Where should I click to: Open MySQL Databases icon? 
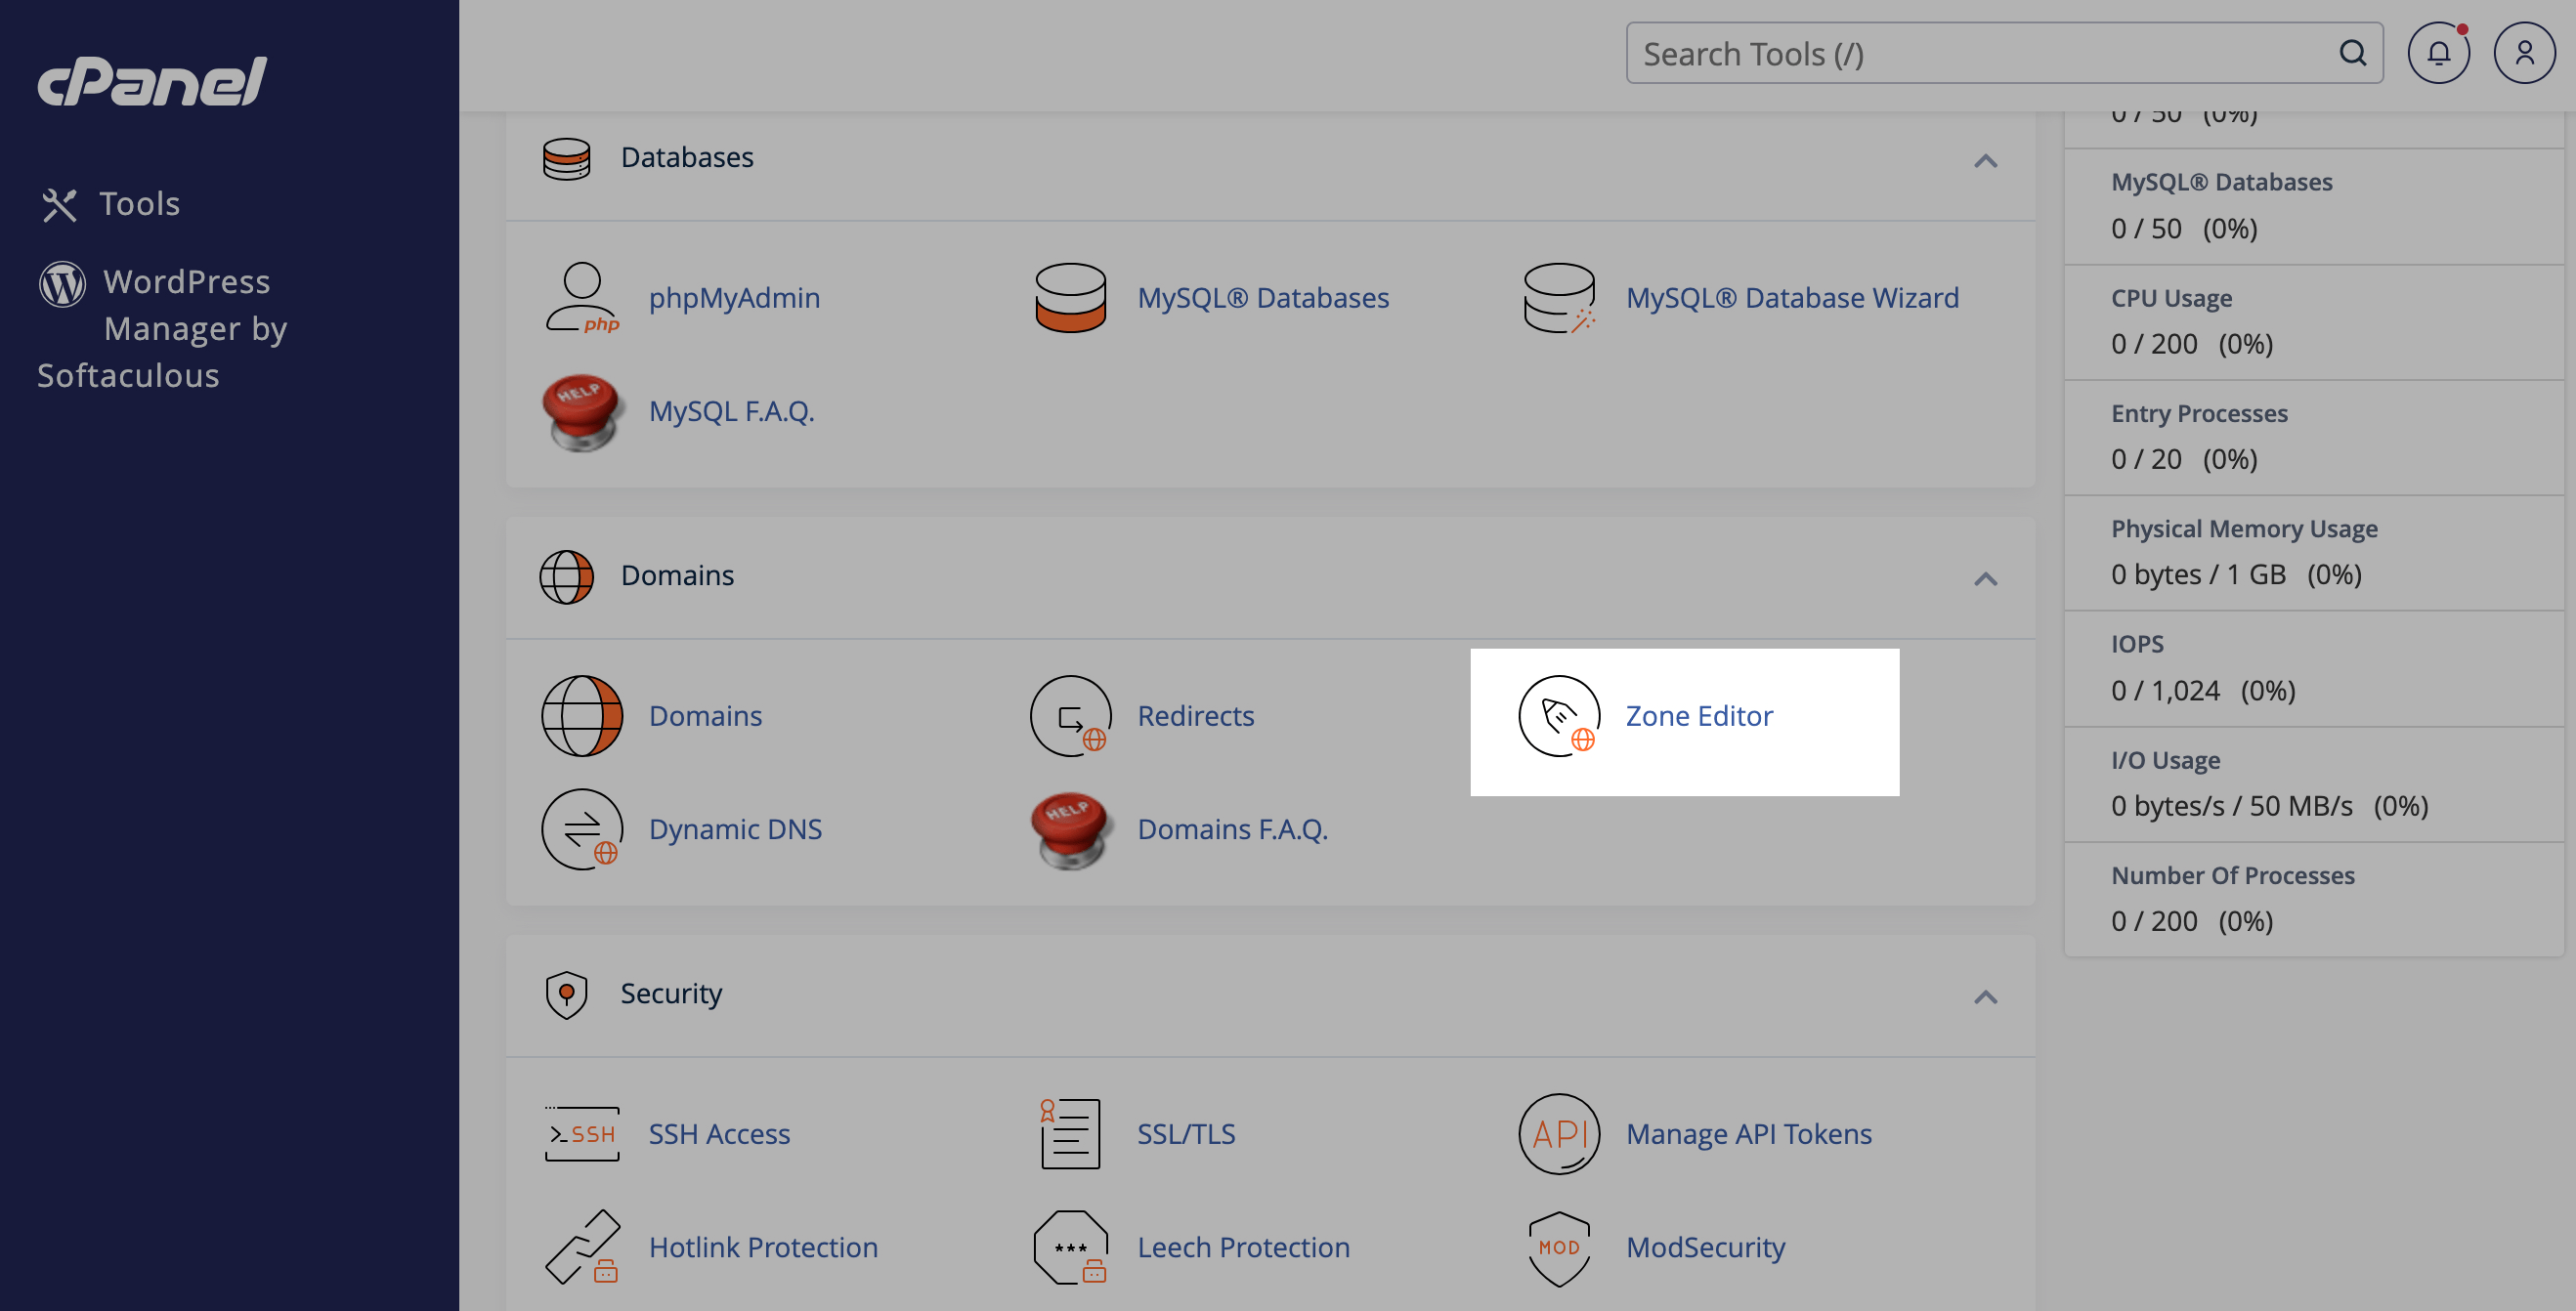click(x=1070, y=298)
